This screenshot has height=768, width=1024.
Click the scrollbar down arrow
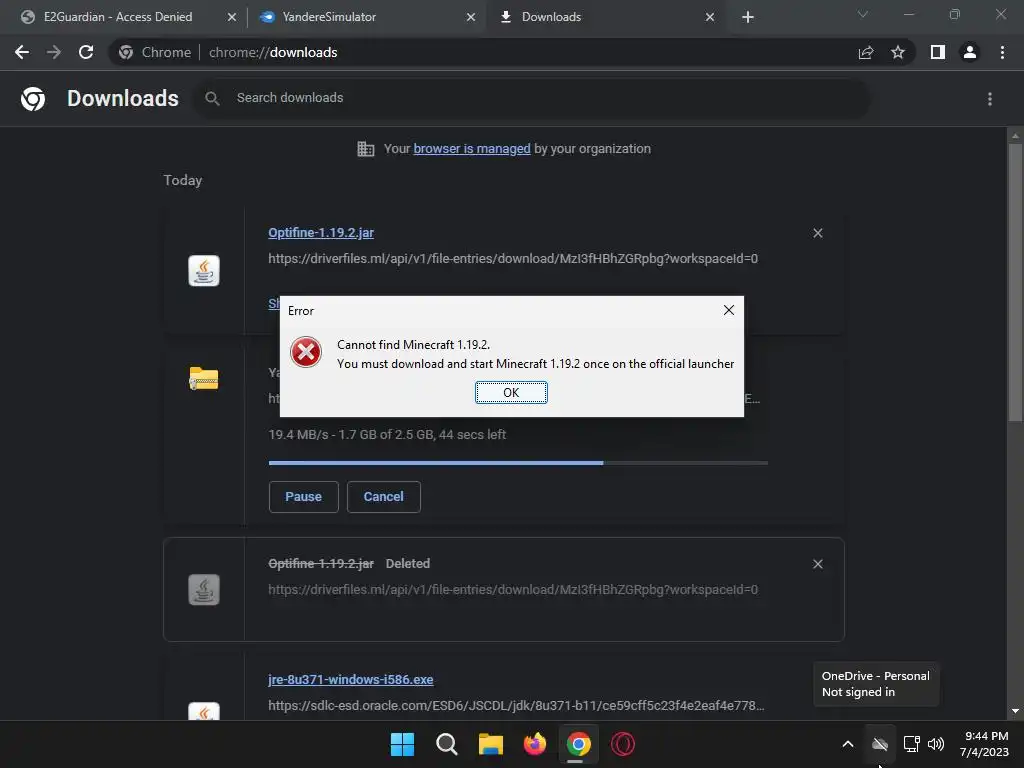(x=1015, y=712)
